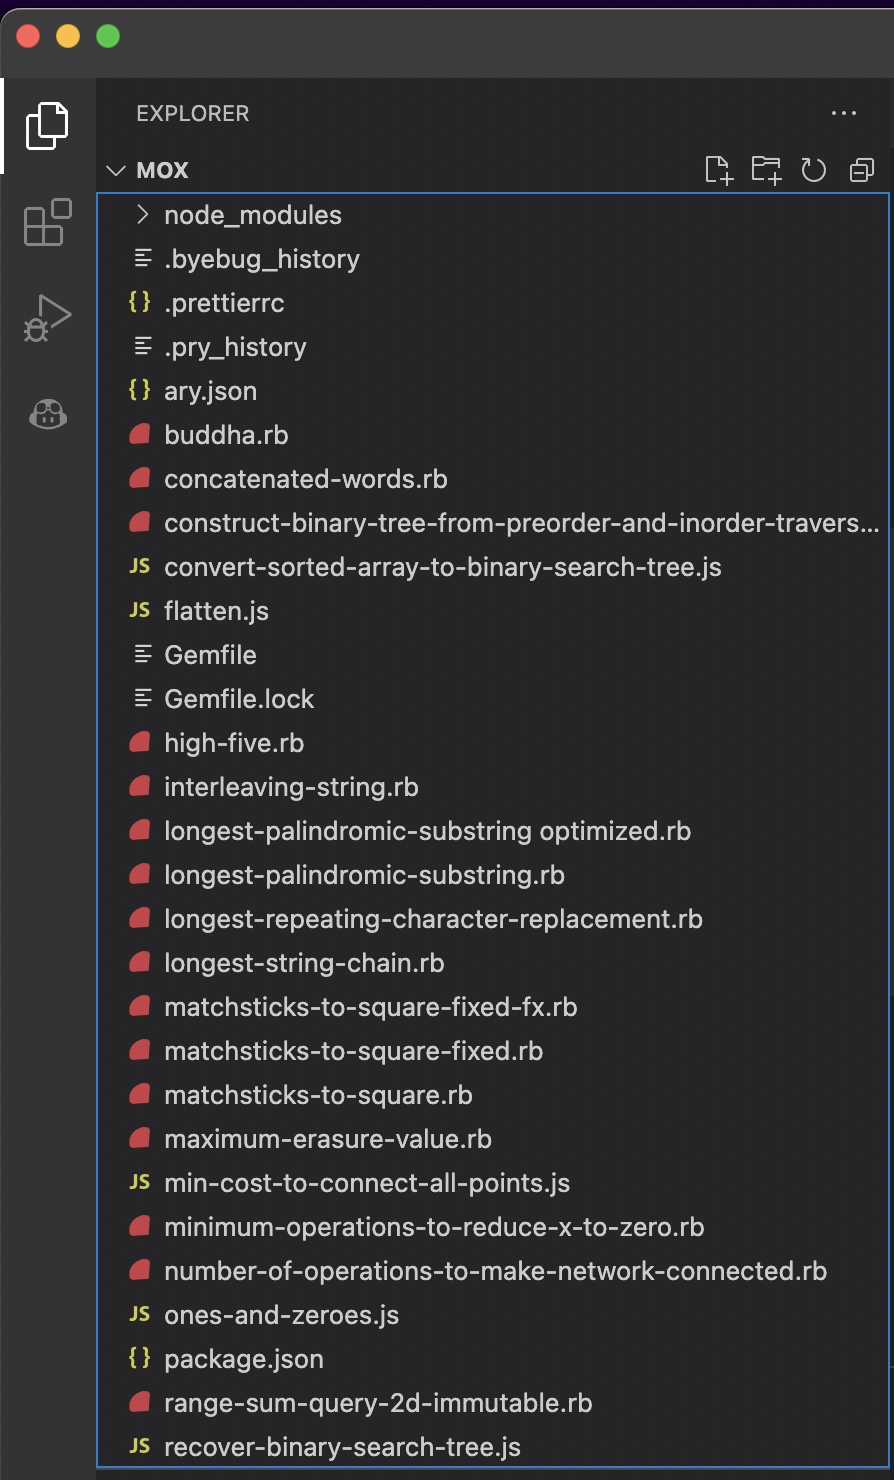Screen dimensions: 894x1480
Task: Create a new file using the New File icon
Action: pyautogui.click(x=719, y=170)
